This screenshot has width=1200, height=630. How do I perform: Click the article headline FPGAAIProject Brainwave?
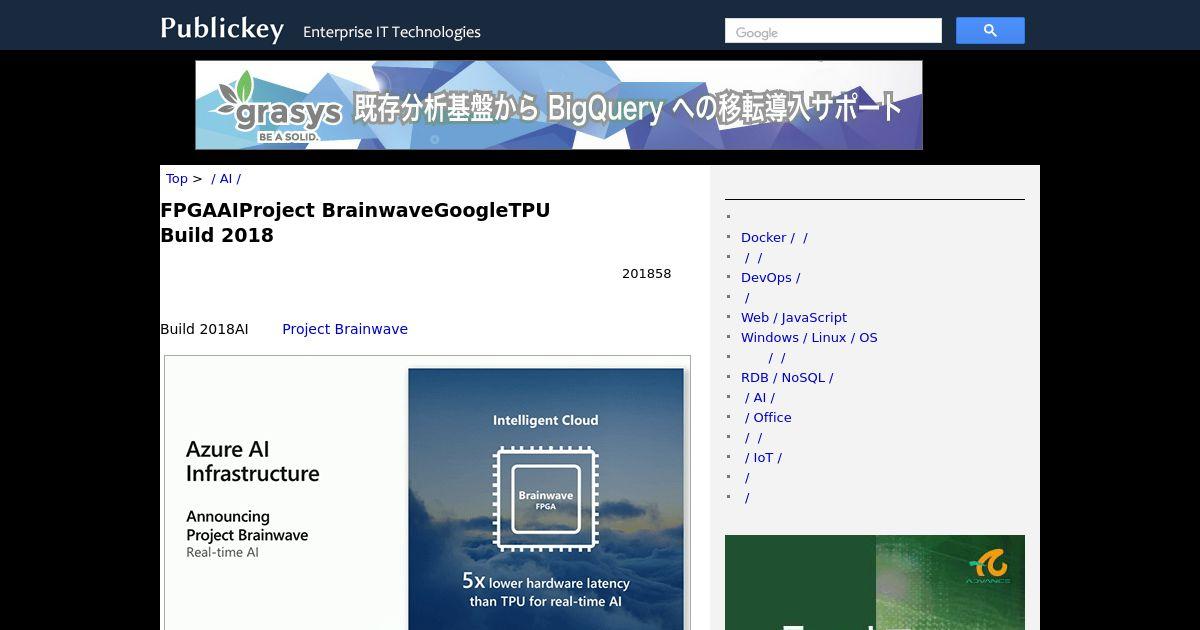click(355, 223)
